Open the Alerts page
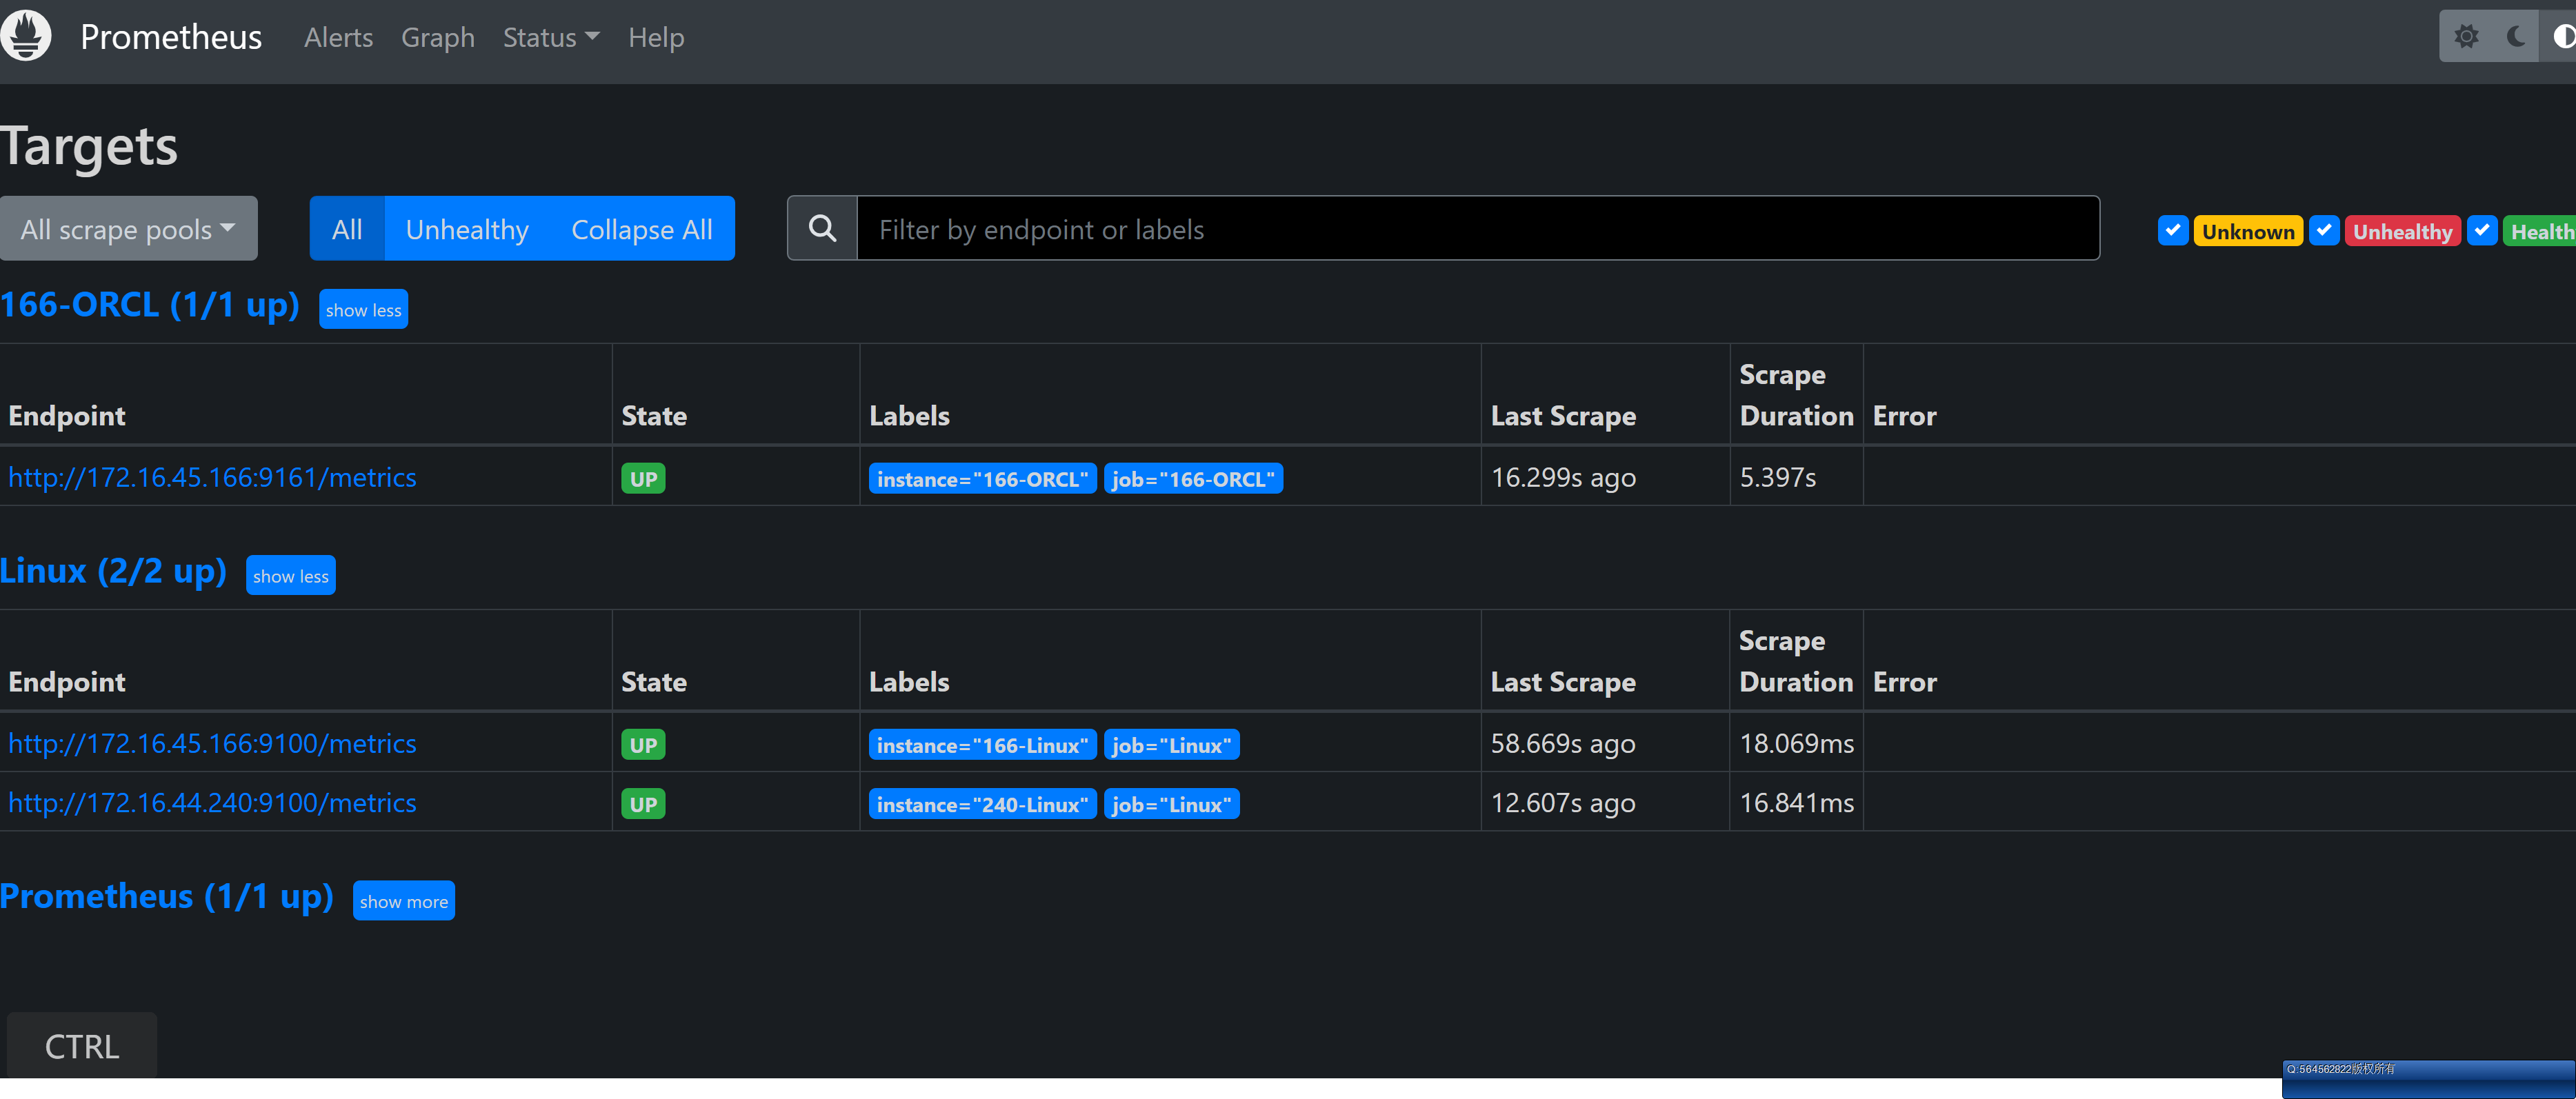The image size is (2576, 1099). tap(338, 36)
